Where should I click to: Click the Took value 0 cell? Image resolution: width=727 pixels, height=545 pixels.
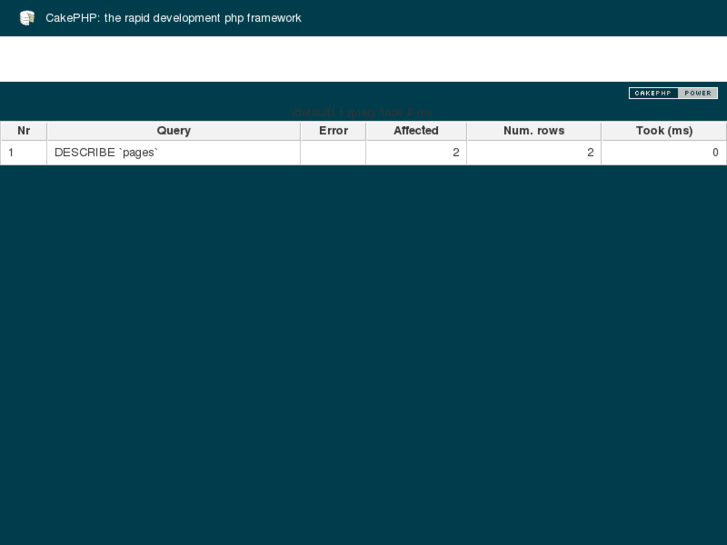(664, 153)
